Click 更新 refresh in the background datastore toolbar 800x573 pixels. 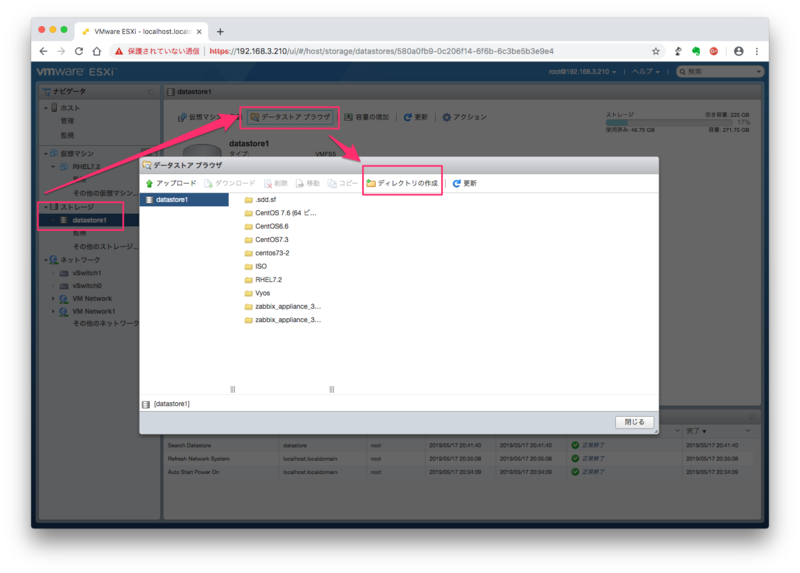(x=416, y=117)
